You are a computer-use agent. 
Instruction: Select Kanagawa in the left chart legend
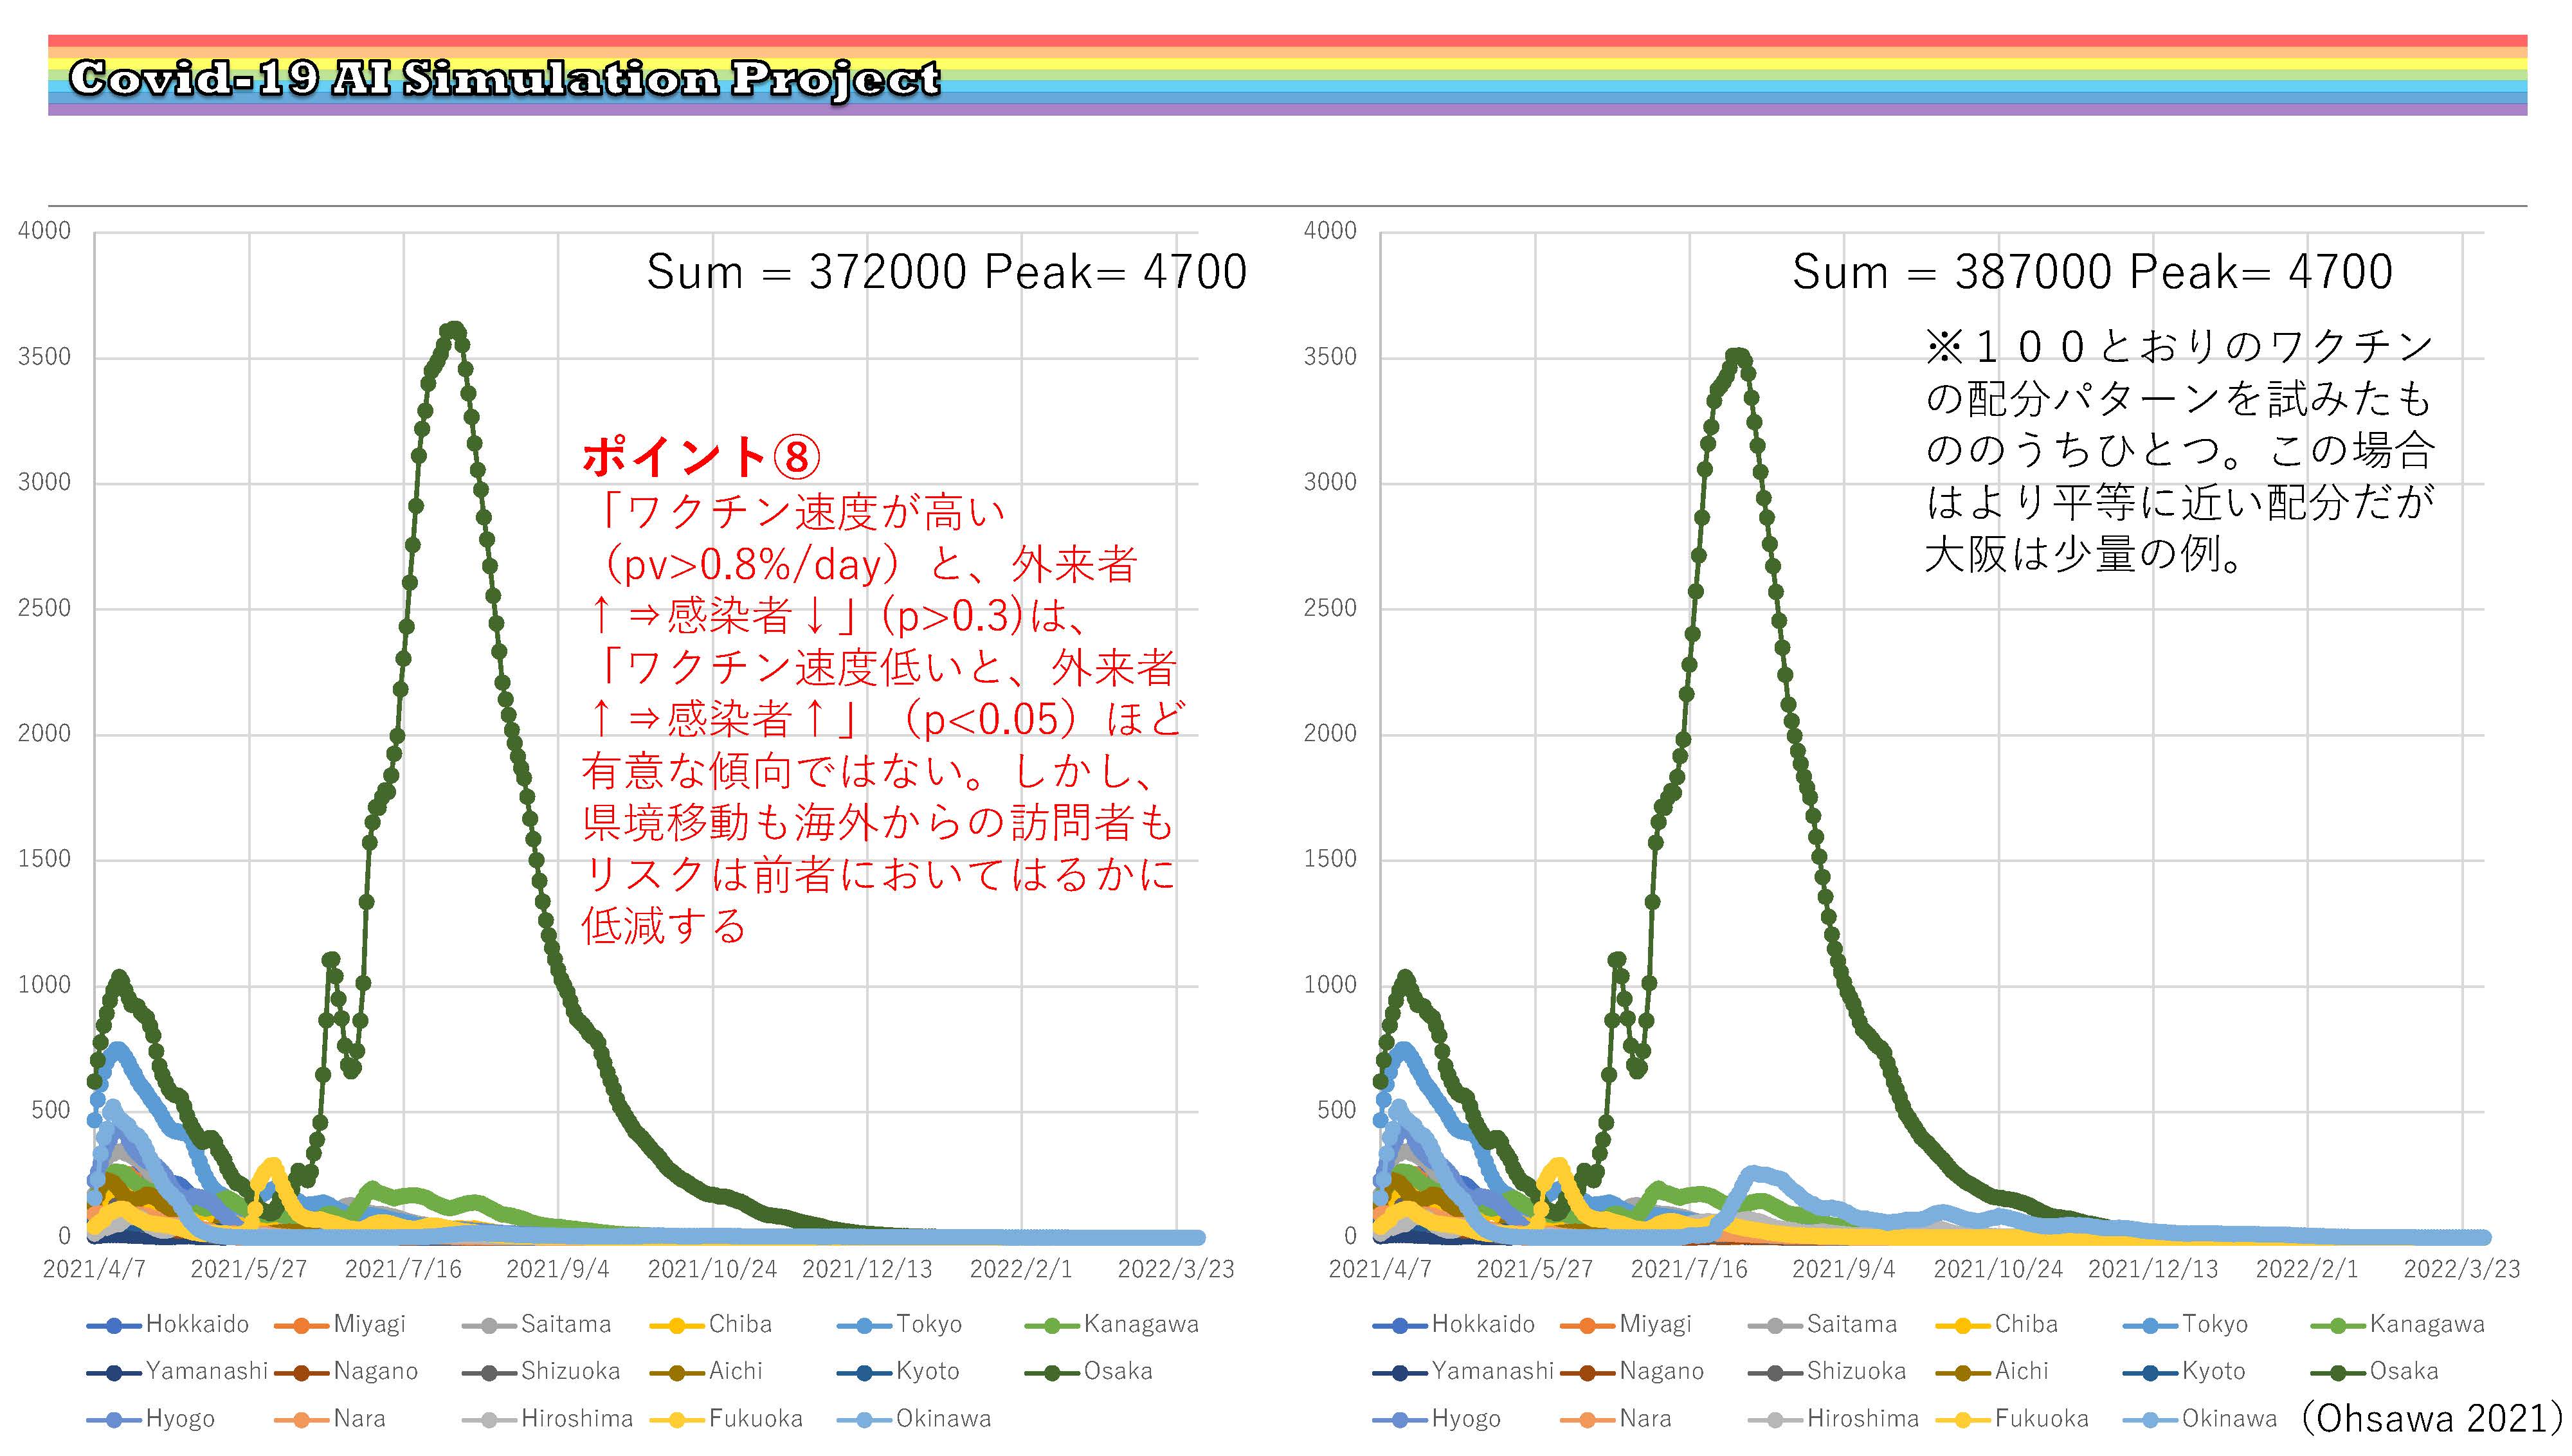click(1111, 1324)
